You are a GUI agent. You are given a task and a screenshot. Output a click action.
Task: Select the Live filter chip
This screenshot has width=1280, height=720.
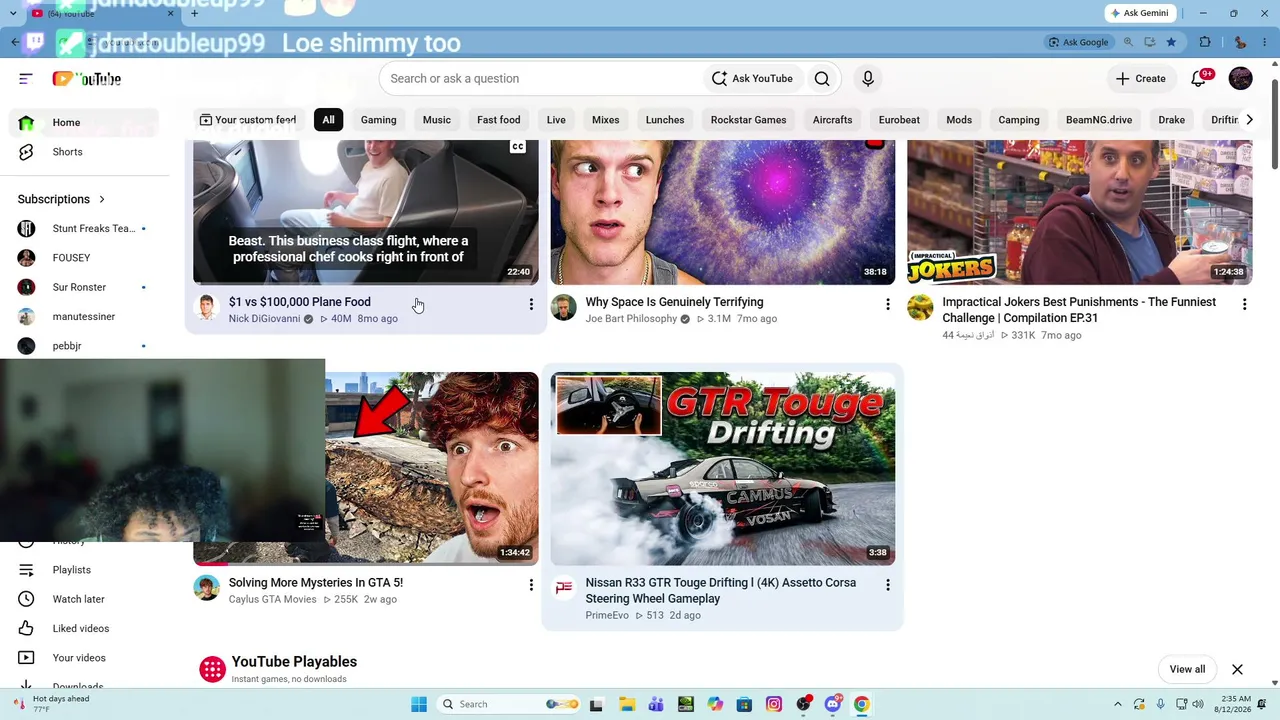click(556, 120)
